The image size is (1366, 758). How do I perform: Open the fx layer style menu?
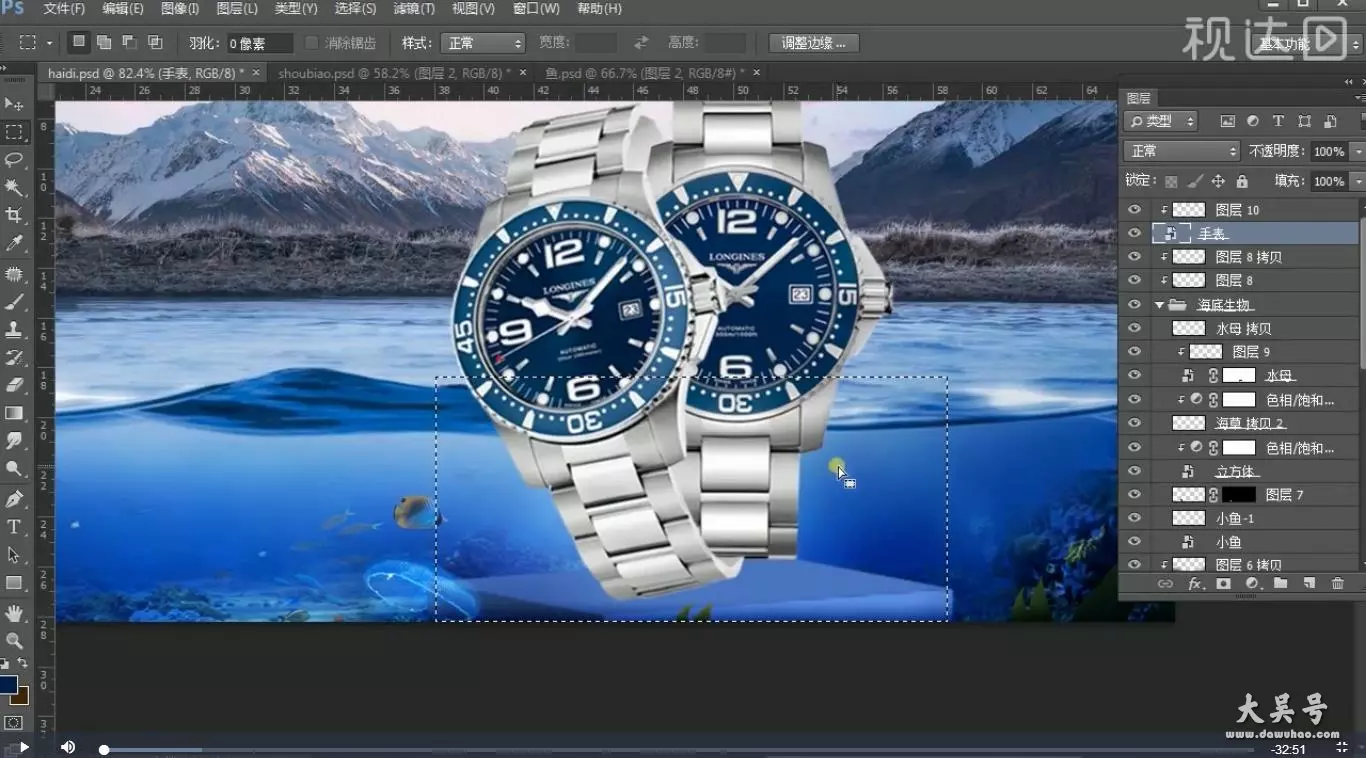pyautogui.click(x=1195, y=583)
